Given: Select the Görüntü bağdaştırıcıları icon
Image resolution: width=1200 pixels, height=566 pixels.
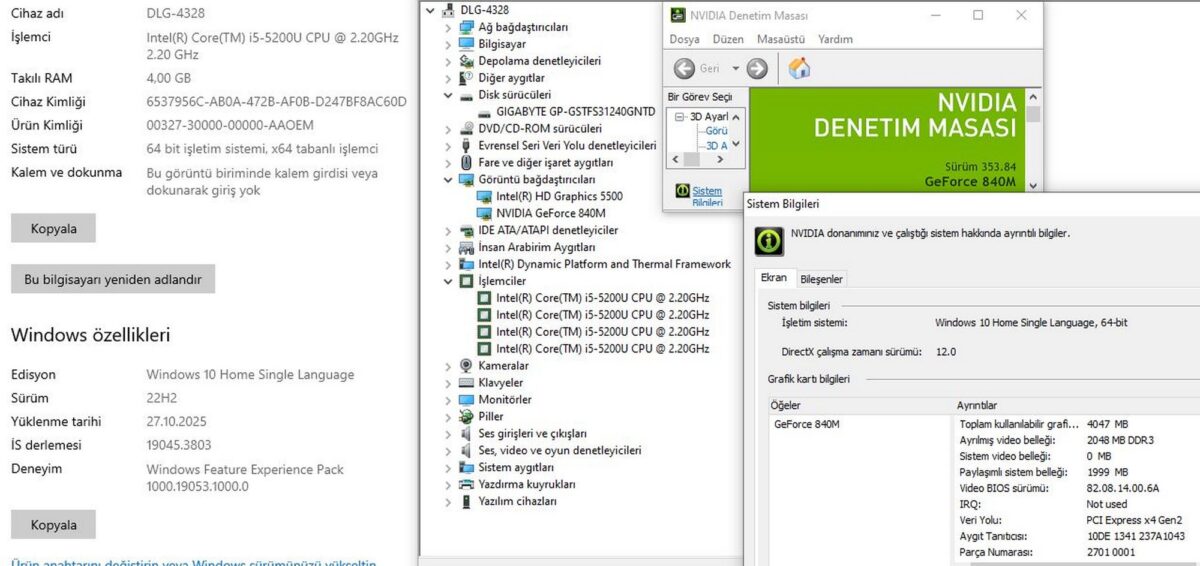Looking at the screenshot, I should click(x=466, y=180).
